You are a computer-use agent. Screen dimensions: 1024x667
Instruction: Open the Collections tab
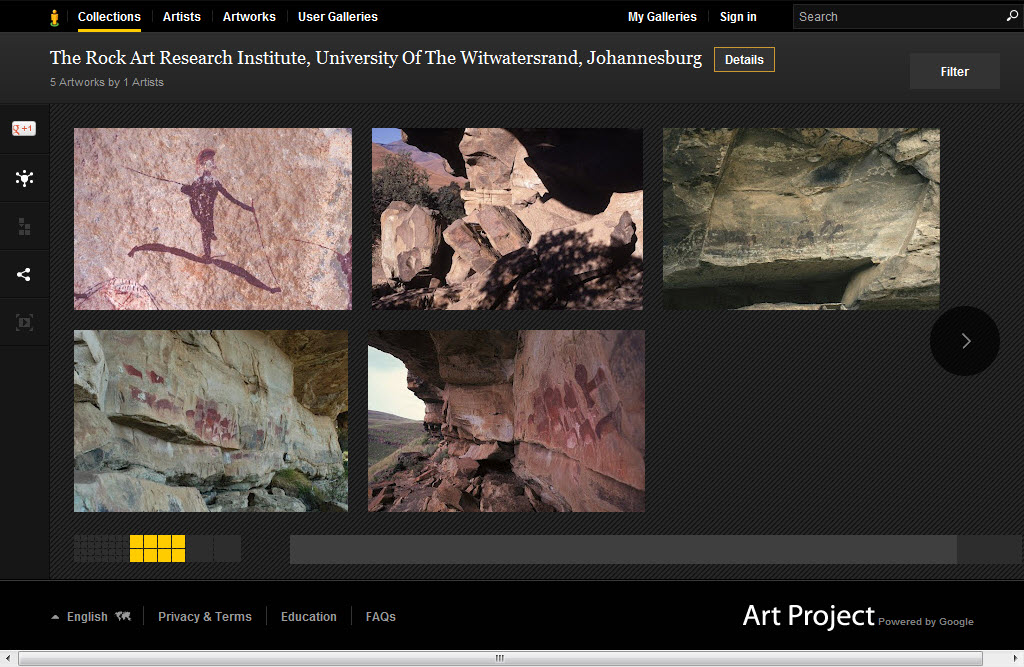(109, 17)
